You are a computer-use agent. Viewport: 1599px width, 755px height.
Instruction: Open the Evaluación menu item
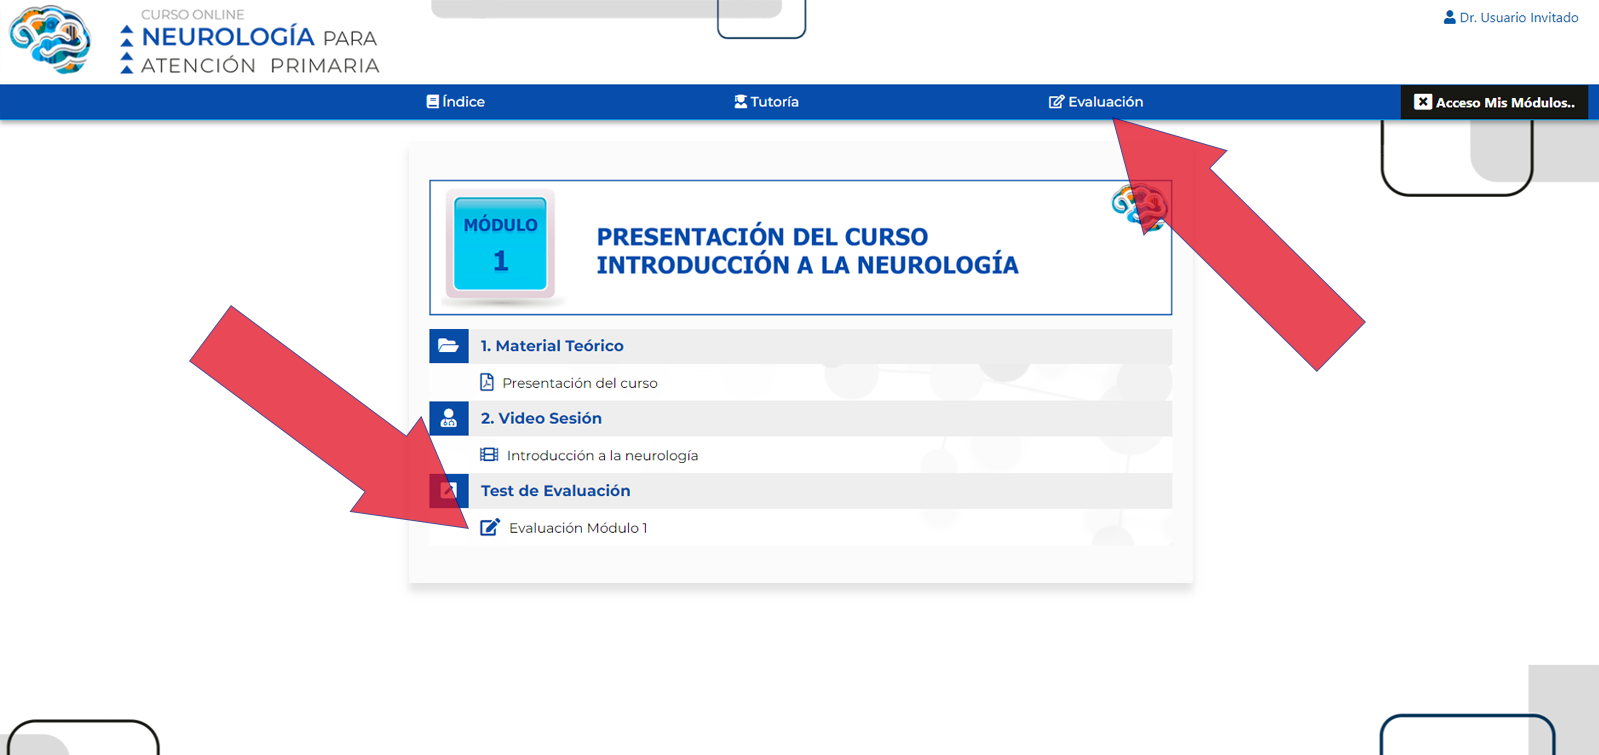coord(1105,102)
